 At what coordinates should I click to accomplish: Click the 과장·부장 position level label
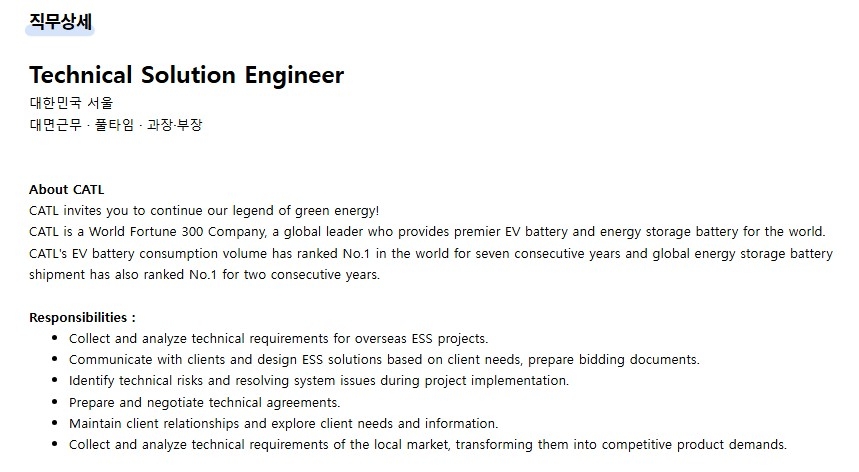pos(174,125)
